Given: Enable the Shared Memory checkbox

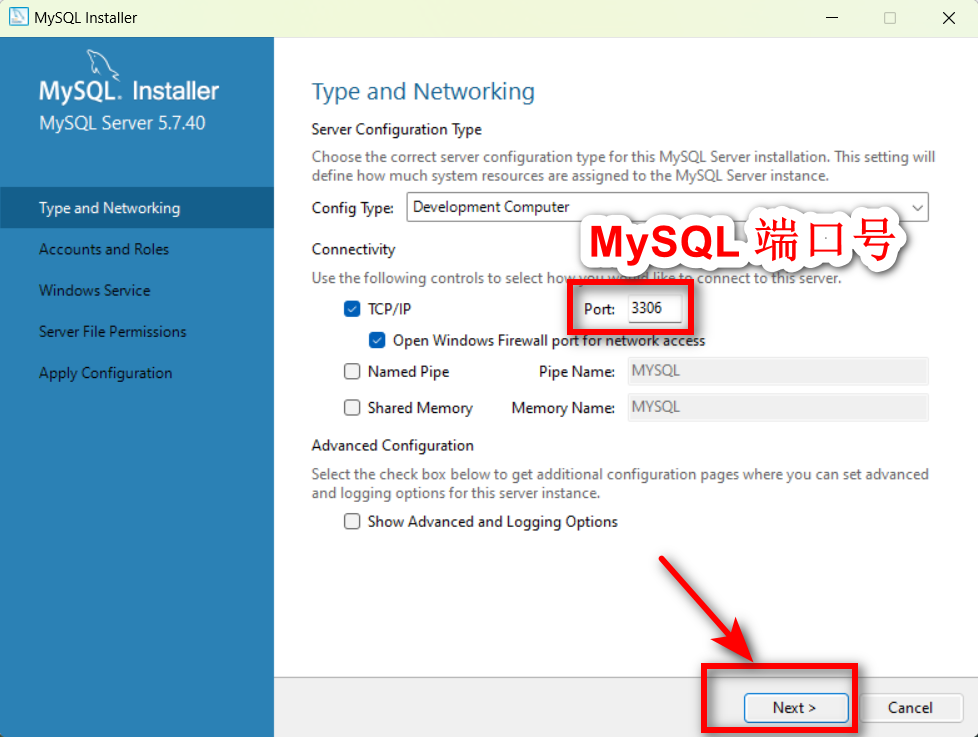Looking at the screenshot, I should (352, 408).
